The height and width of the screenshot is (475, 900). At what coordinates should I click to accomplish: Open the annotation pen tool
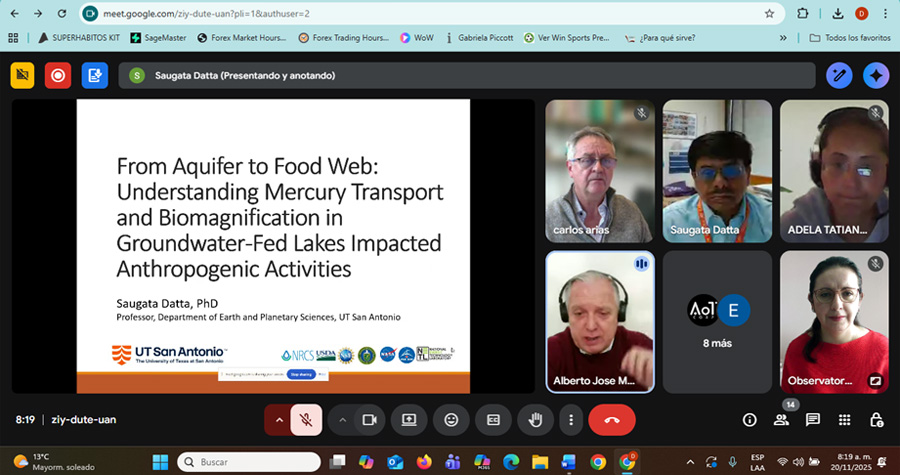[x=839, y=76]
